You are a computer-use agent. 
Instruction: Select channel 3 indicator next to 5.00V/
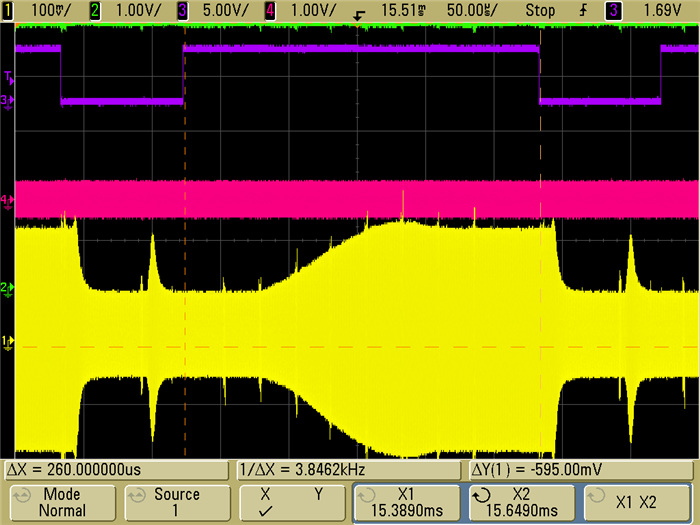(182, 10)
